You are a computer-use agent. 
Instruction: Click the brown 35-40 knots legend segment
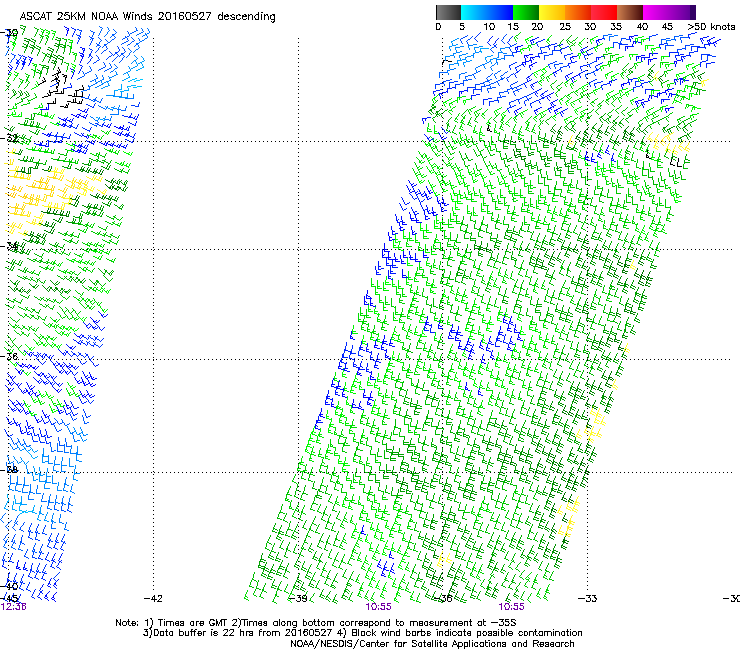630,12
